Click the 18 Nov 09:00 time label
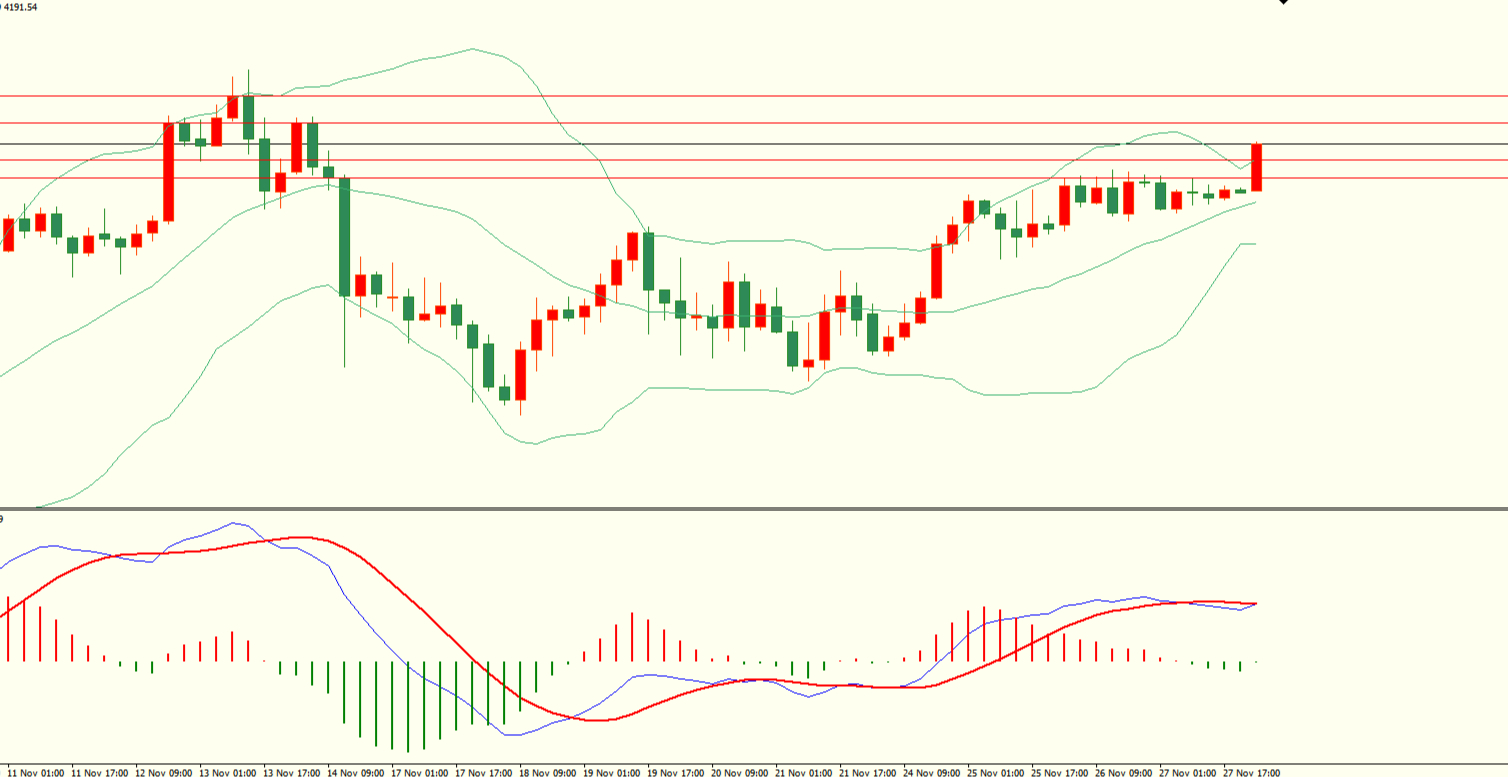This screenshot has height=777, width=1508. click(x=548, y=772)
